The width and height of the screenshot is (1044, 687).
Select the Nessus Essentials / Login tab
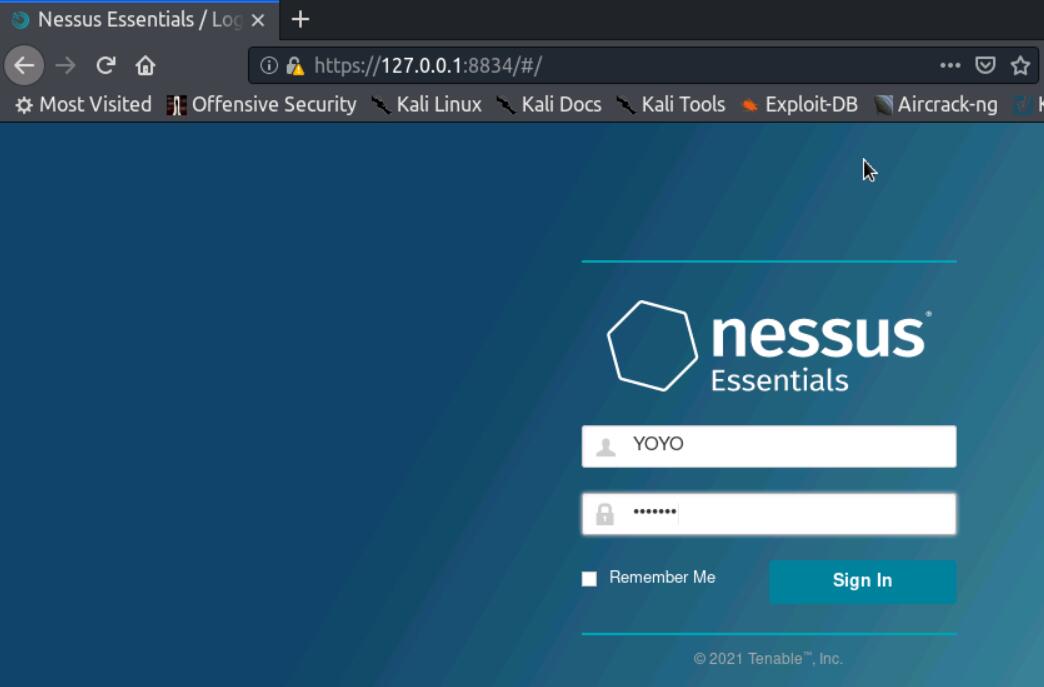[139, 20]
